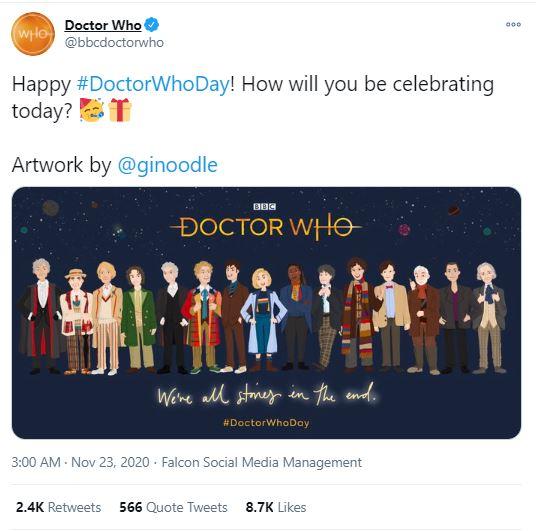View the 566 Quote Tweets

(x=173, y=507)
